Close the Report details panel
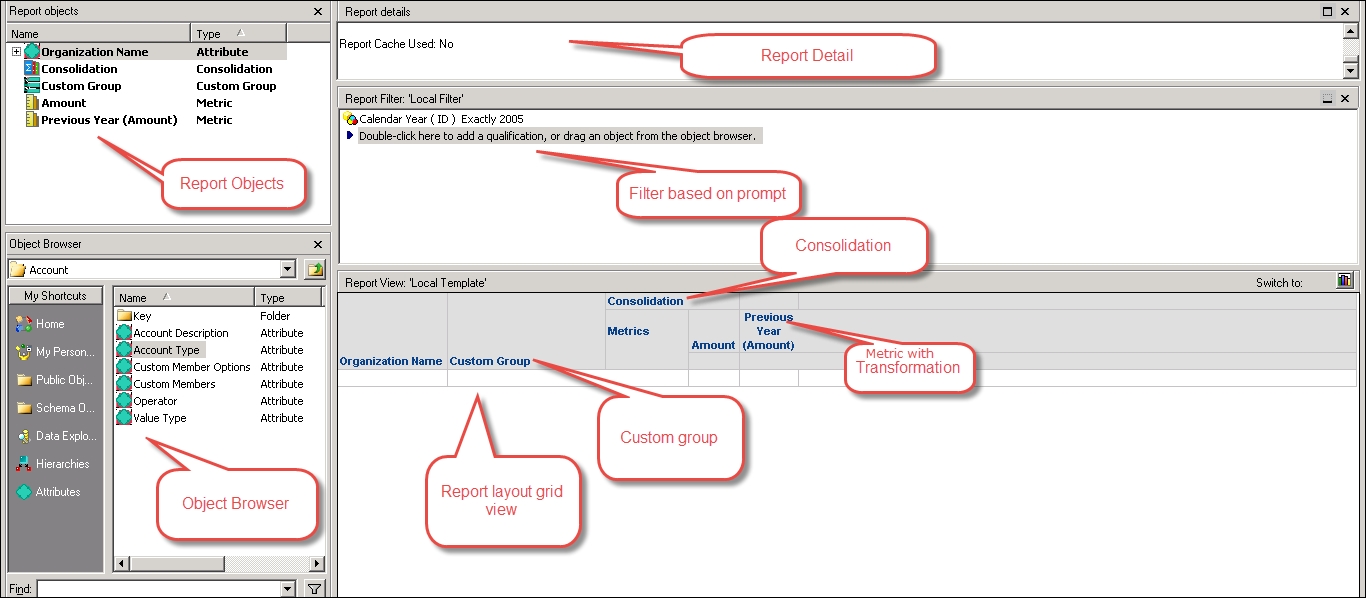Image resolution: width=1366 pixels, height=598 pixels. [x=1345, y=12]
